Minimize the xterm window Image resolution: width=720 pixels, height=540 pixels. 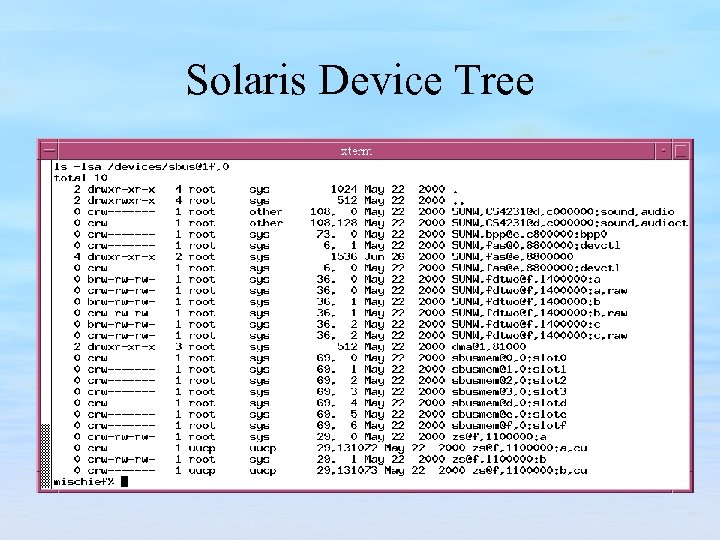click(x=663, y=151)
